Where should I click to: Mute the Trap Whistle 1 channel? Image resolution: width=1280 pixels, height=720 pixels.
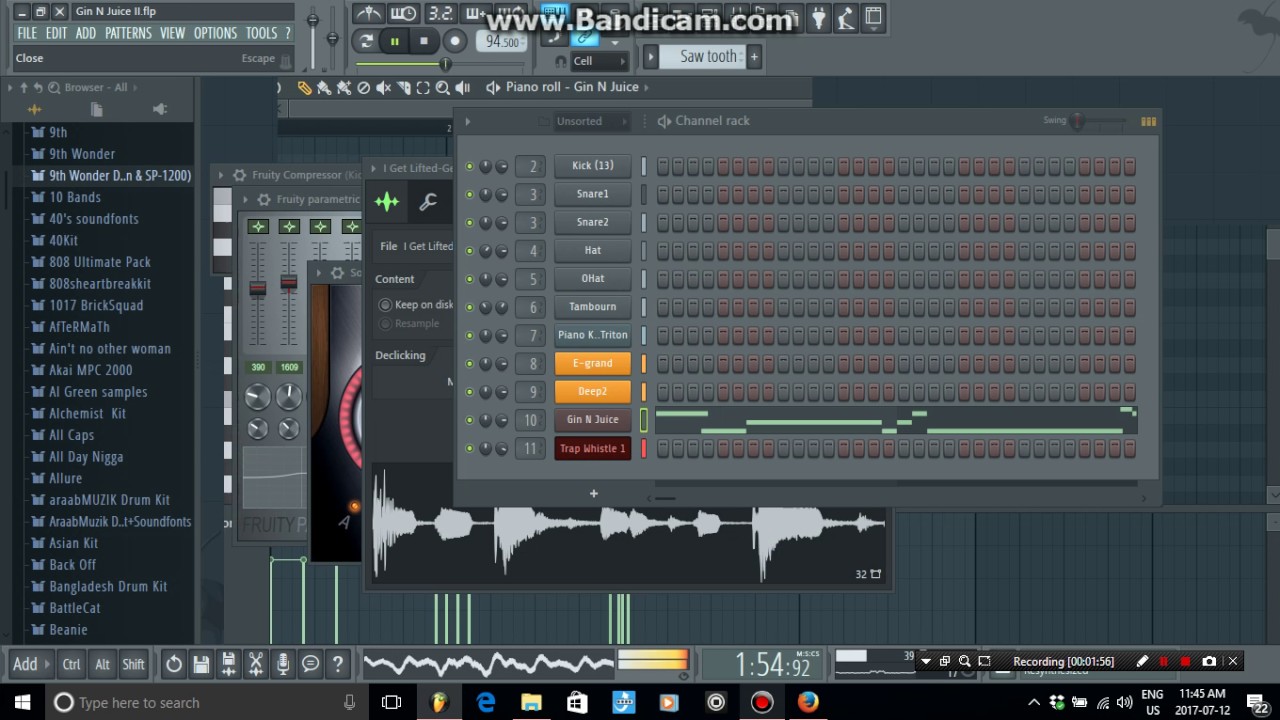click(x=470, y=448)
